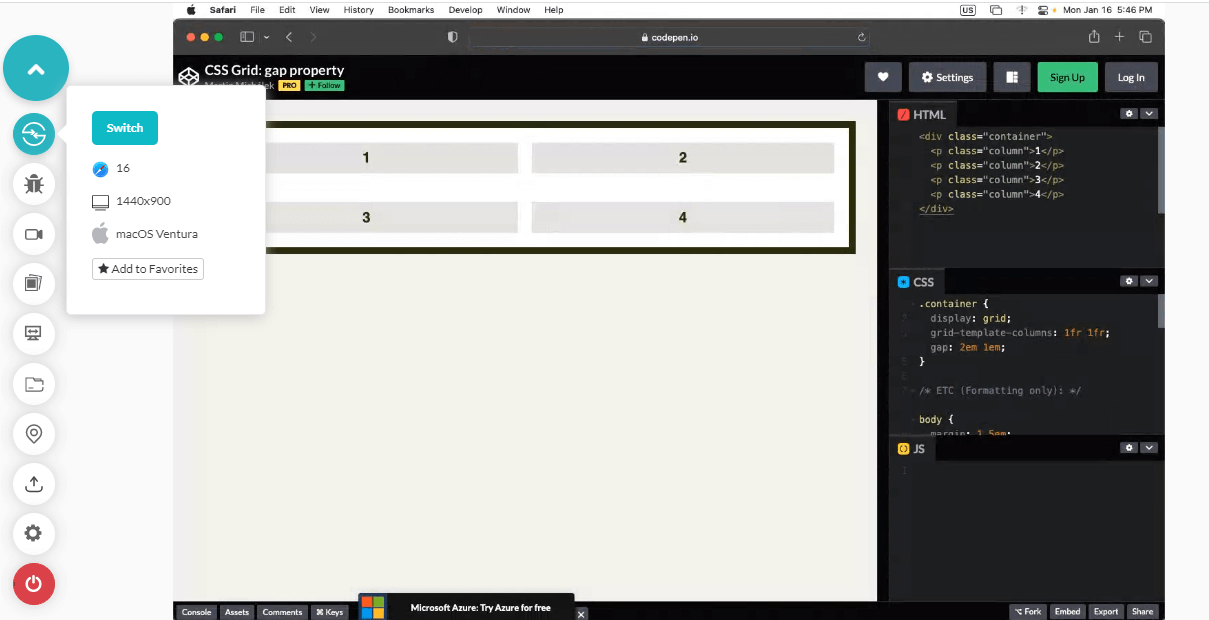Collapse the floating toolbar with the chevron-up button
The height and width of the screenshot is (620, 1209).
[36, 69]
